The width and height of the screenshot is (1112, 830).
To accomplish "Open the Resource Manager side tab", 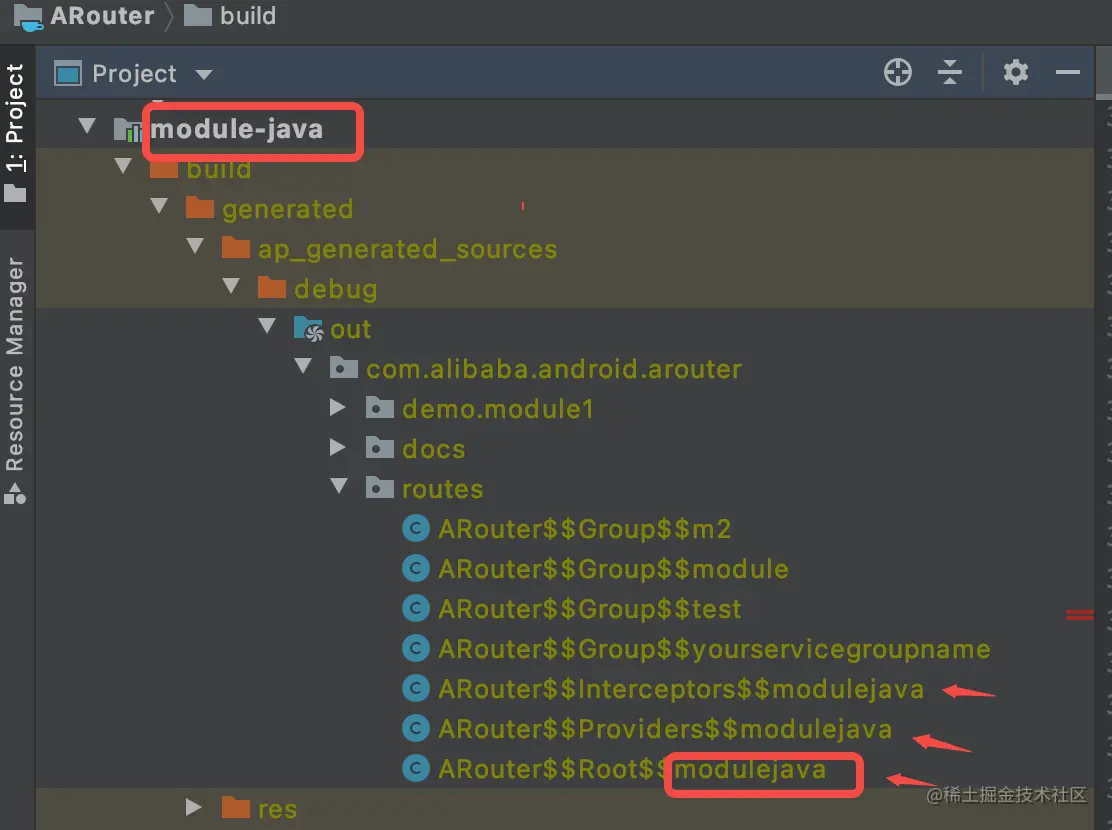I will (16, 381).
